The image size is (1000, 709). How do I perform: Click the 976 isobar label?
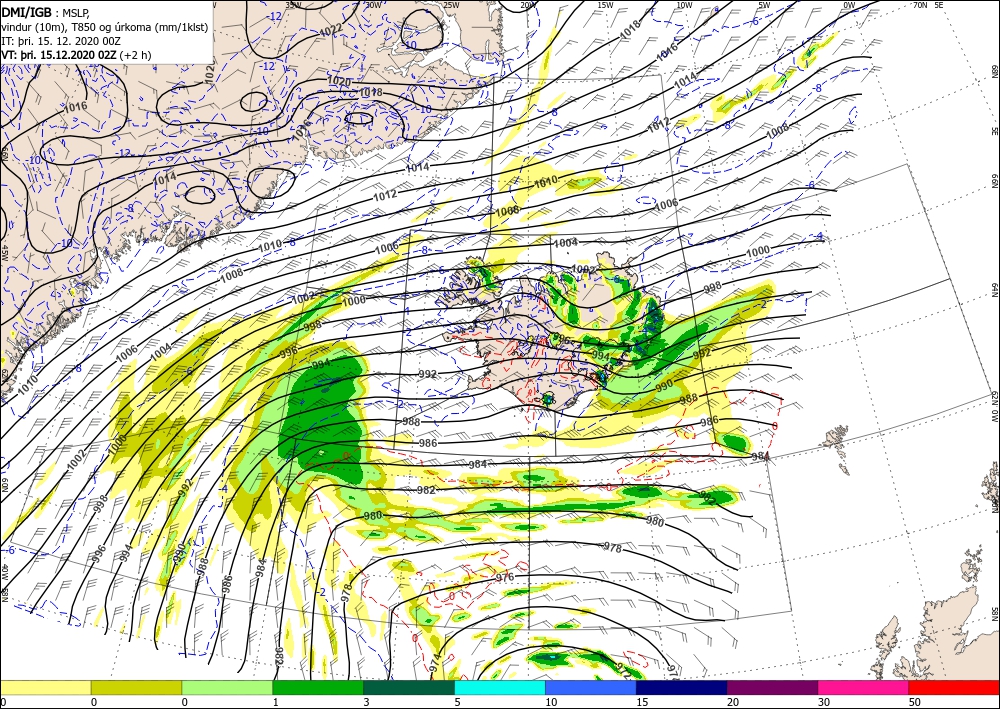click(x=504, y=578)
